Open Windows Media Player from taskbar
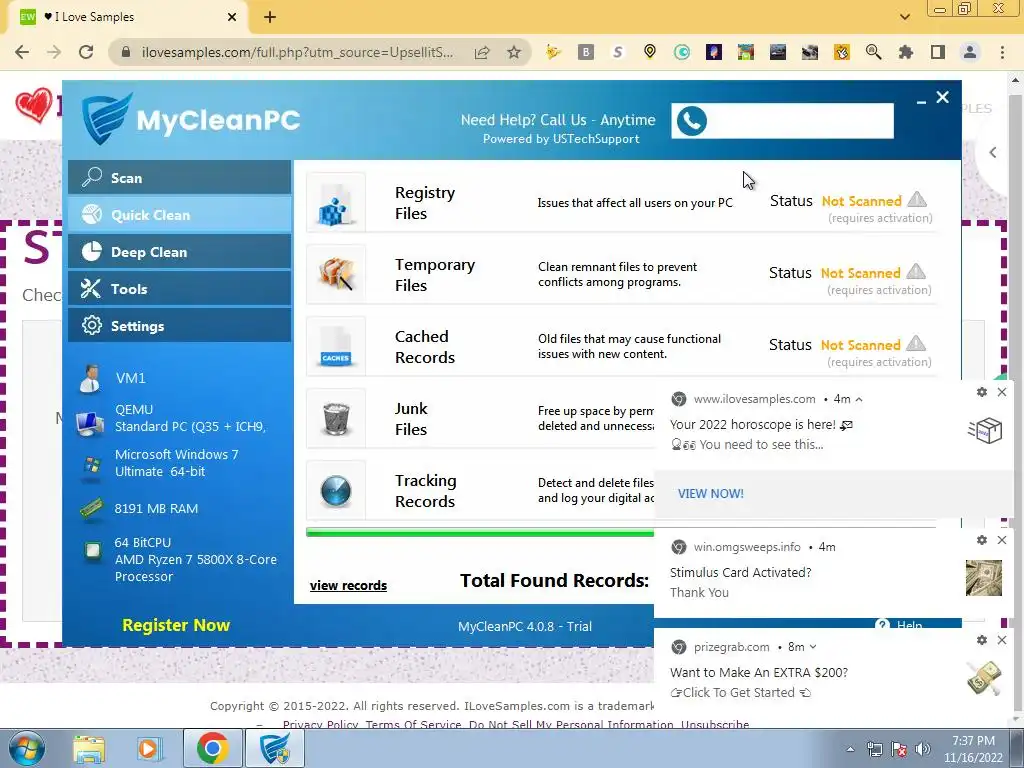The height and width of the screenshot is (768, 1024). tap(148, 748)
